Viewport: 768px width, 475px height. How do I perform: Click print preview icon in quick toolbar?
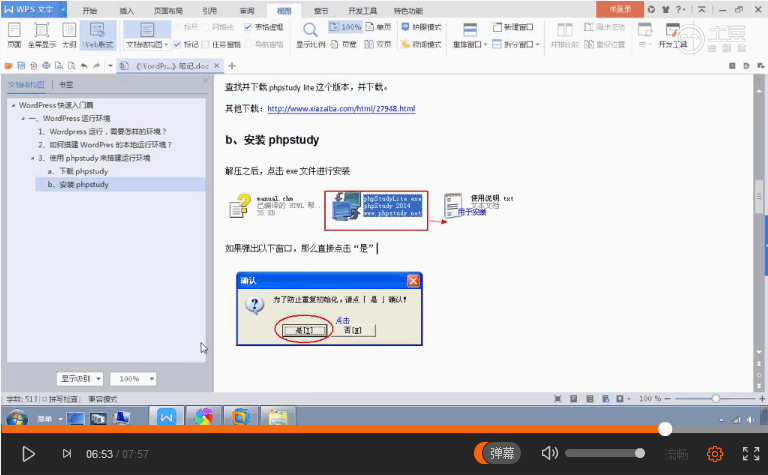[x=72, y=66]
